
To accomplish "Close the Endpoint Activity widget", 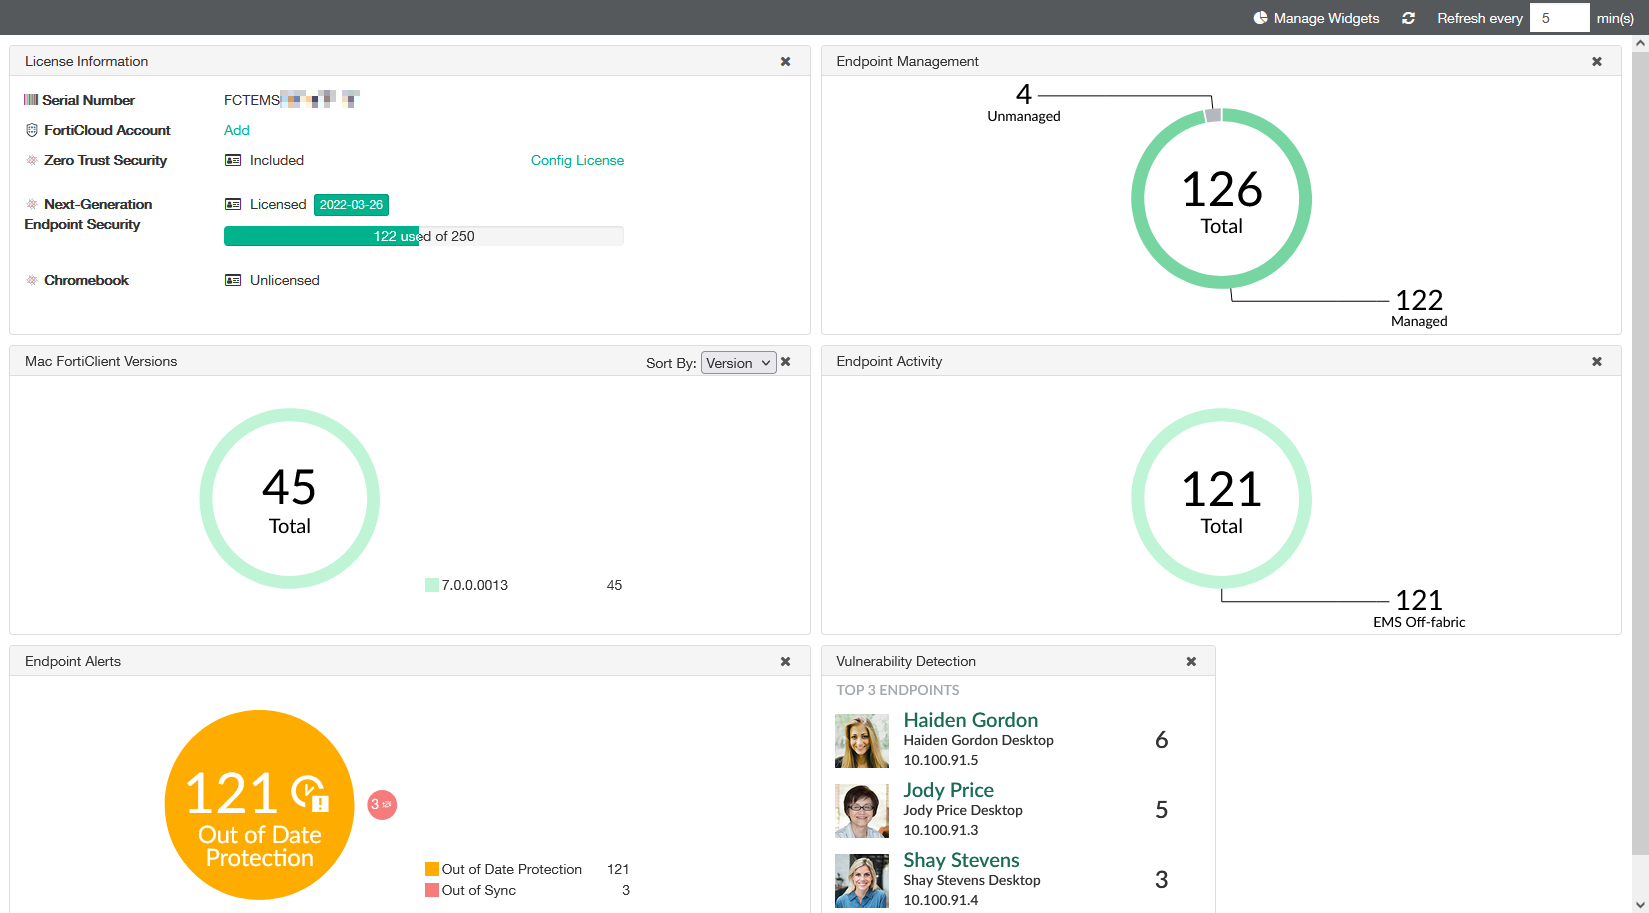I will click(1596, 362).
